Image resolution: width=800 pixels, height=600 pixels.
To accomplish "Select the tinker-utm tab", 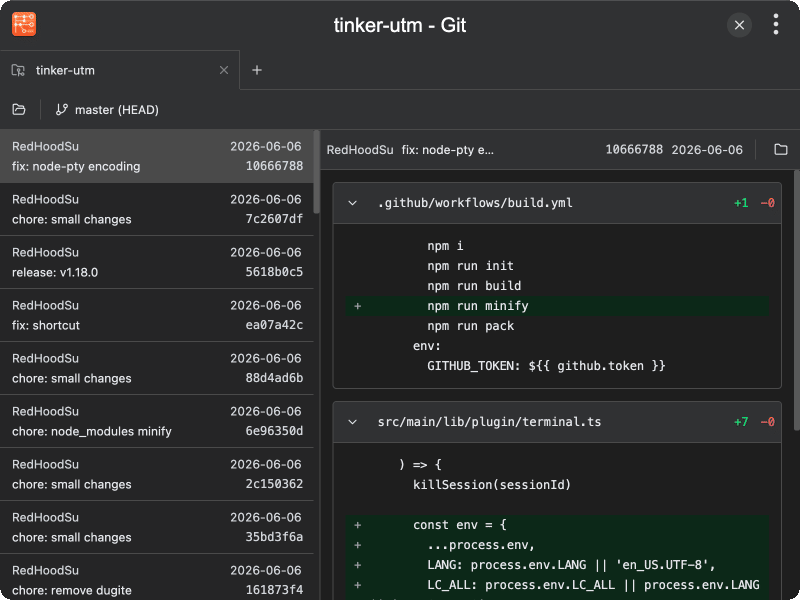I will tap(119, 70).
